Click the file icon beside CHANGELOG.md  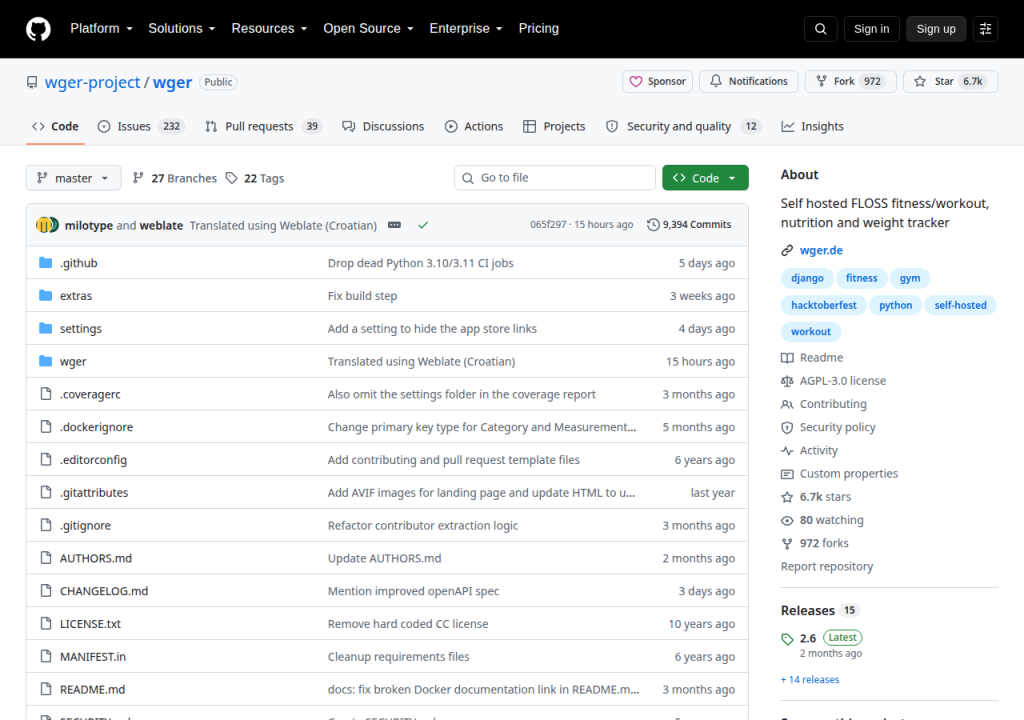click(x=46, y=591)
